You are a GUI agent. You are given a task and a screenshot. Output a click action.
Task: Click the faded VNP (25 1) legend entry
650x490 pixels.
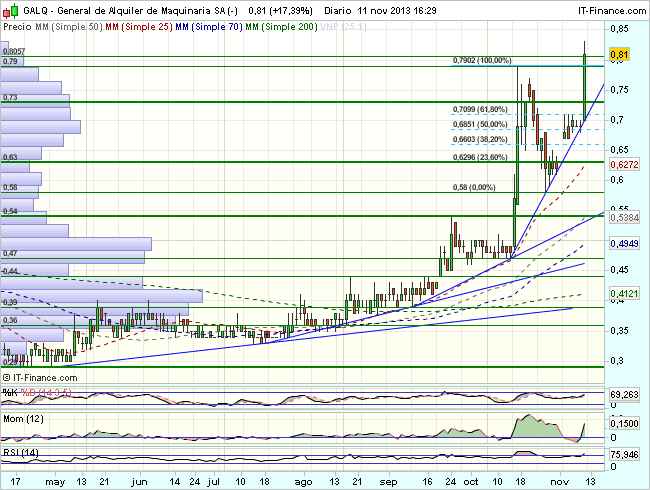(343, 27)
